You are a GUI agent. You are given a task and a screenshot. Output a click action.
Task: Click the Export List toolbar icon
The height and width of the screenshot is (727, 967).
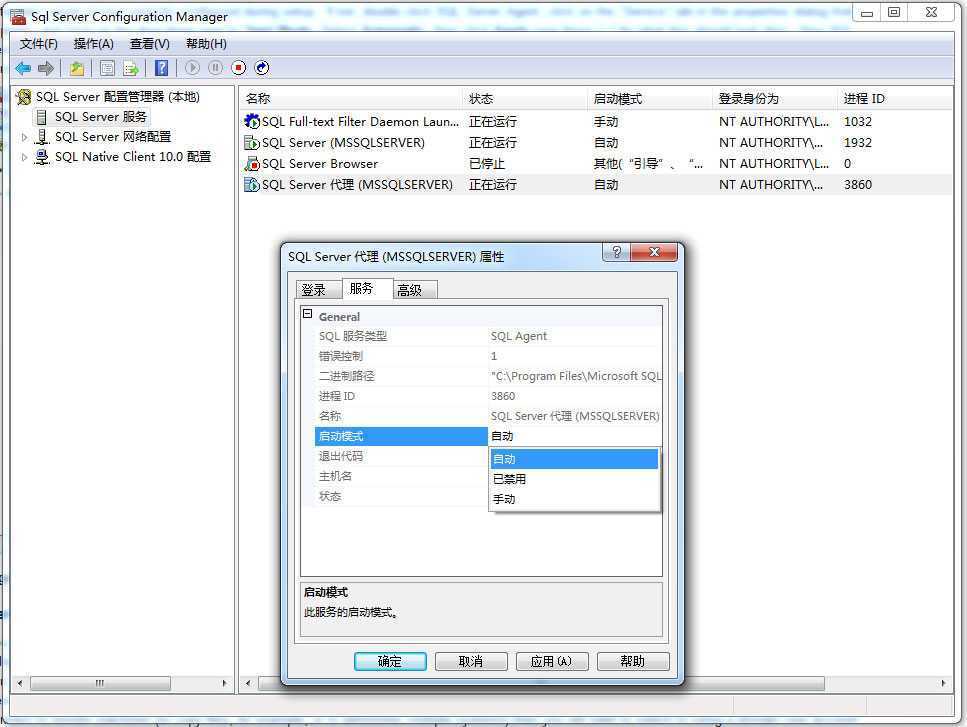[130, 68]
